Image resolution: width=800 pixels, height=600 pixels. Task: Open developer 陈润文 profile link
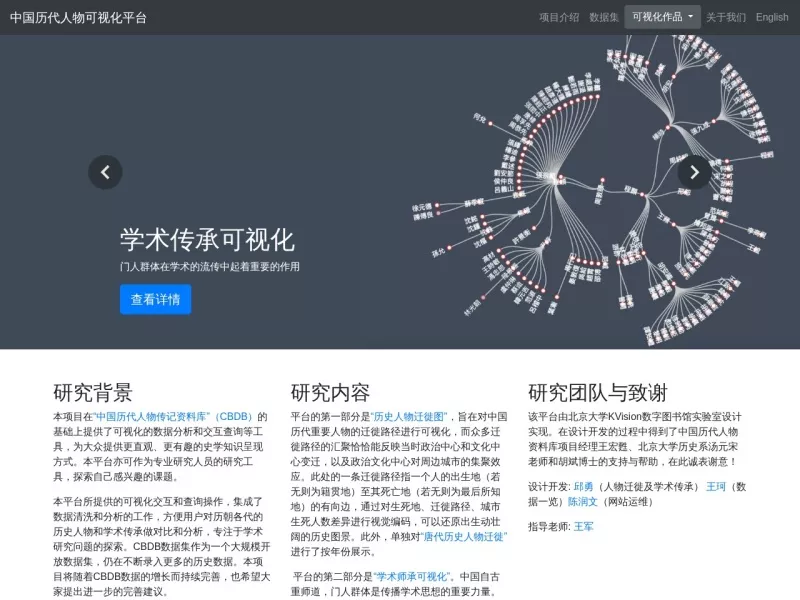pyautogui.click(x=583, y=502)
